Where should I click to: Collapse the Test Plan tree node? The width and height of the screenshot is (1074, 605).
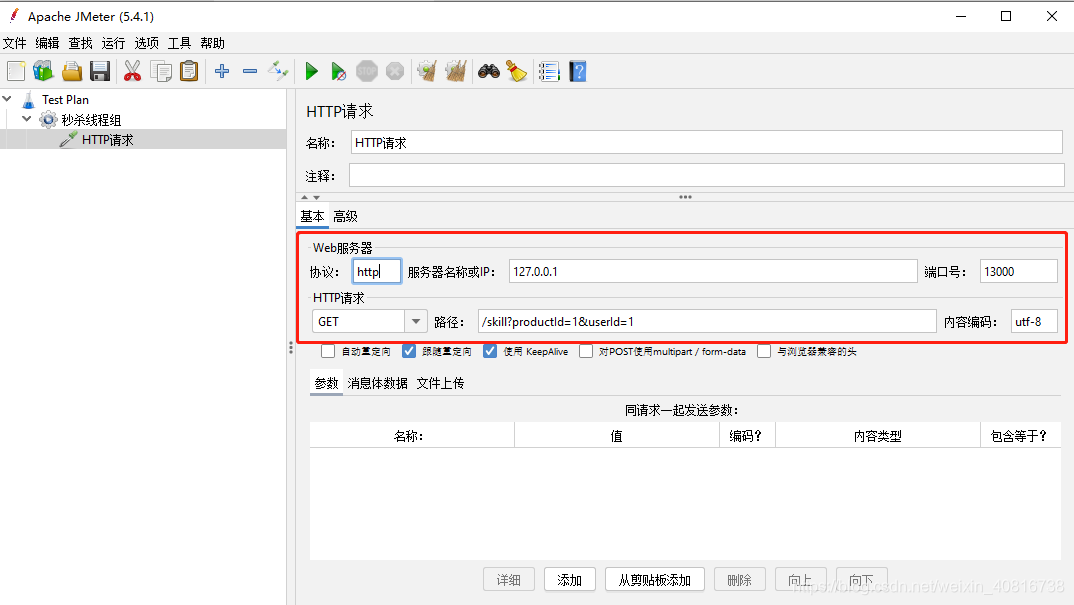coord(8,99)
